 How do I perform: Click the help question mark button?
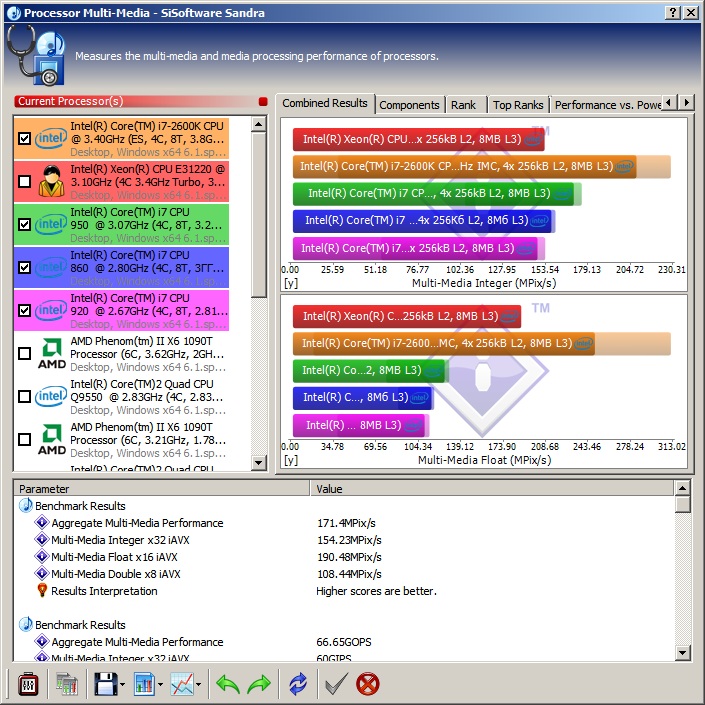click(672, 13)
